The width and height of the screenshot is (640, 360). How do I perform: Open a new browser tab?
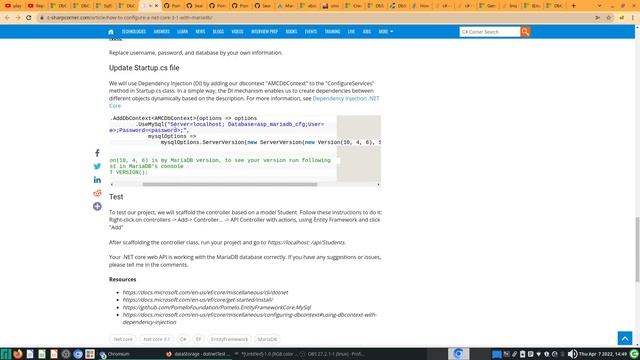coord(573,6)
